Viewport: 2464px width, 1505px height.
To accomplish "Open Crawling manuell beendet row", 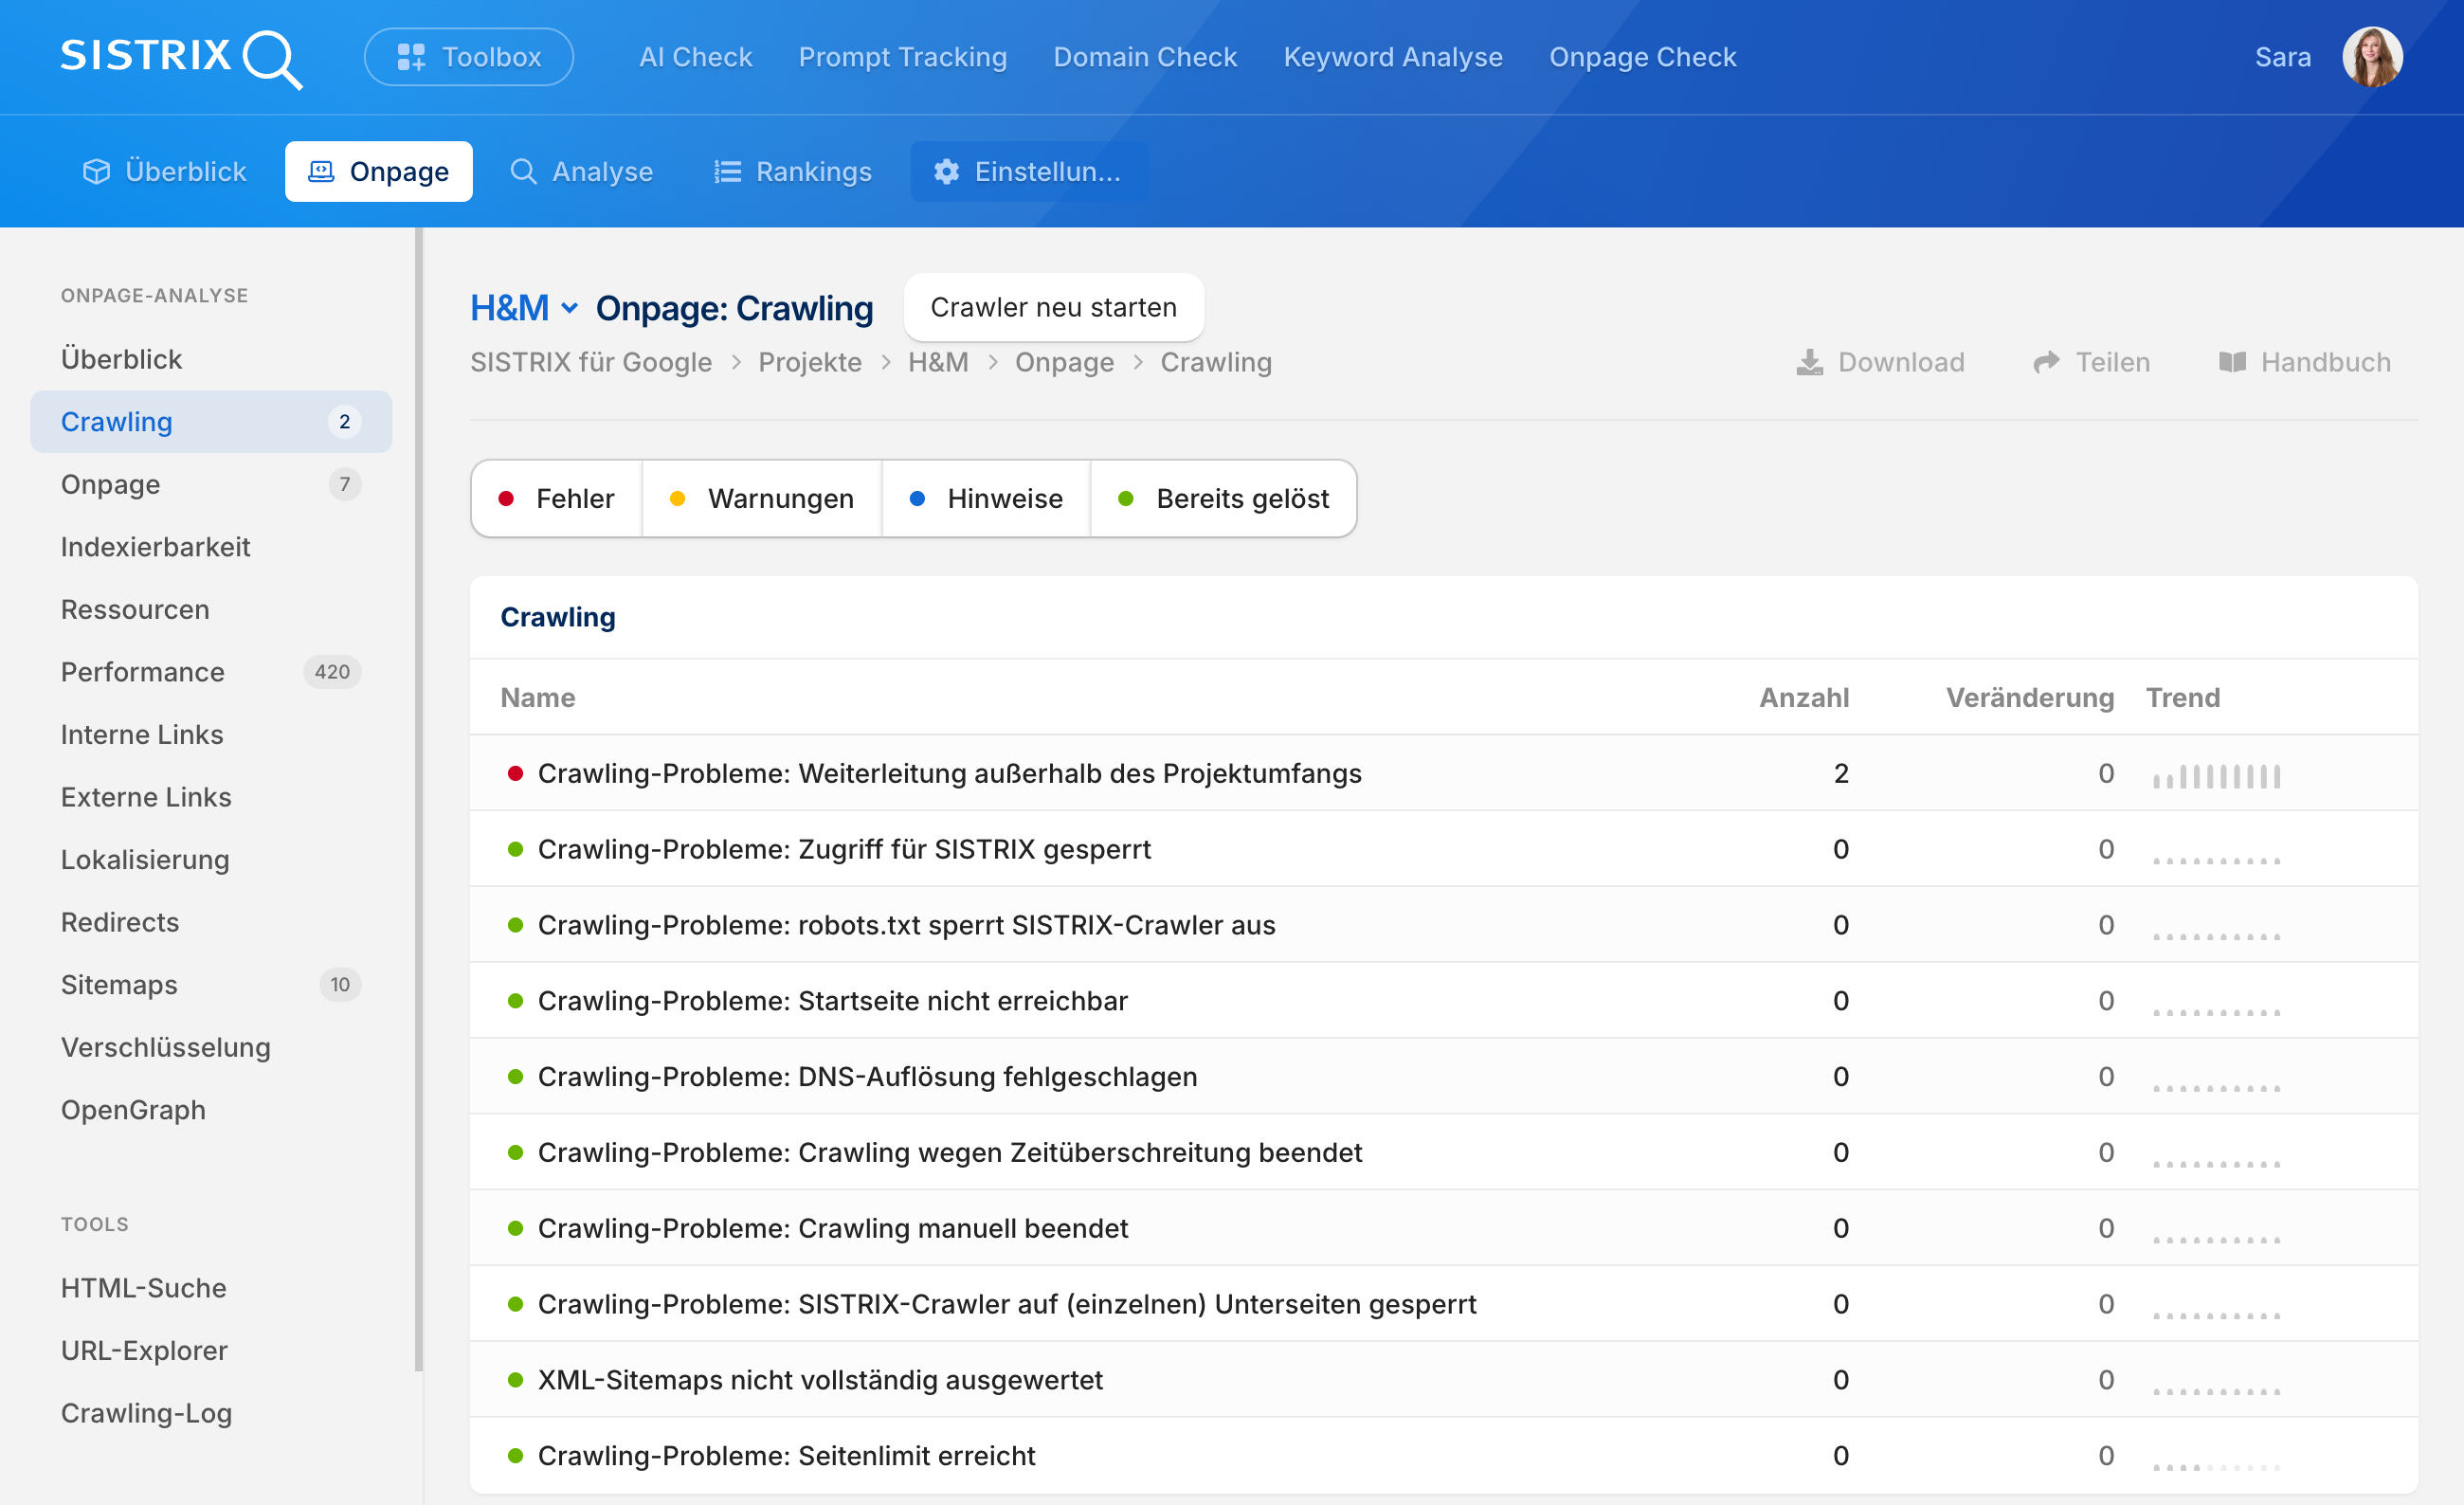I will (x=1444, y=1227).
